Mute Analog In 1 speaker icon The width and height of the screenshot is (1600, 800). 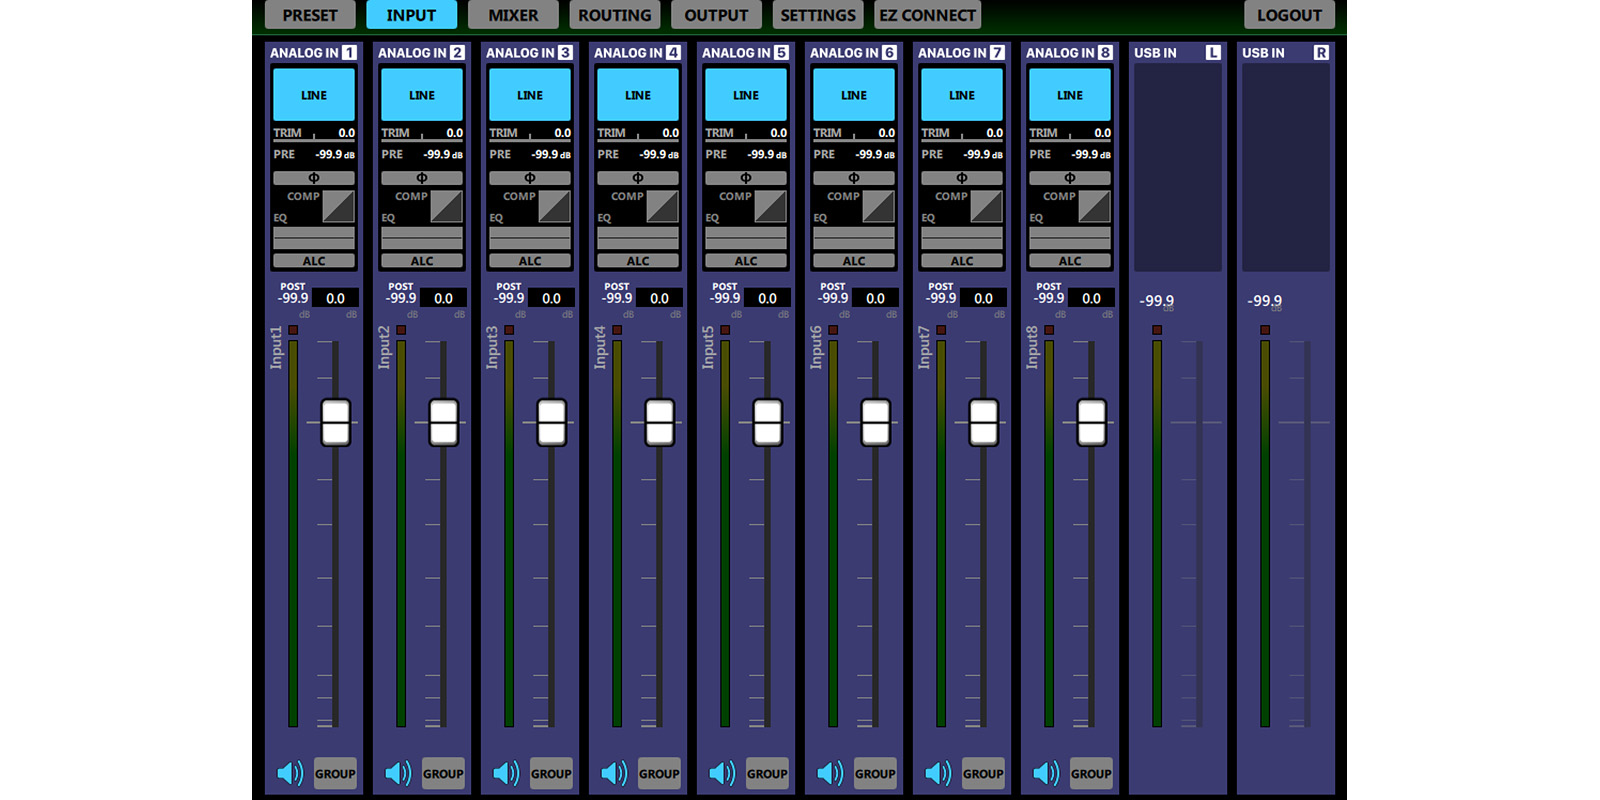[290, 773]
